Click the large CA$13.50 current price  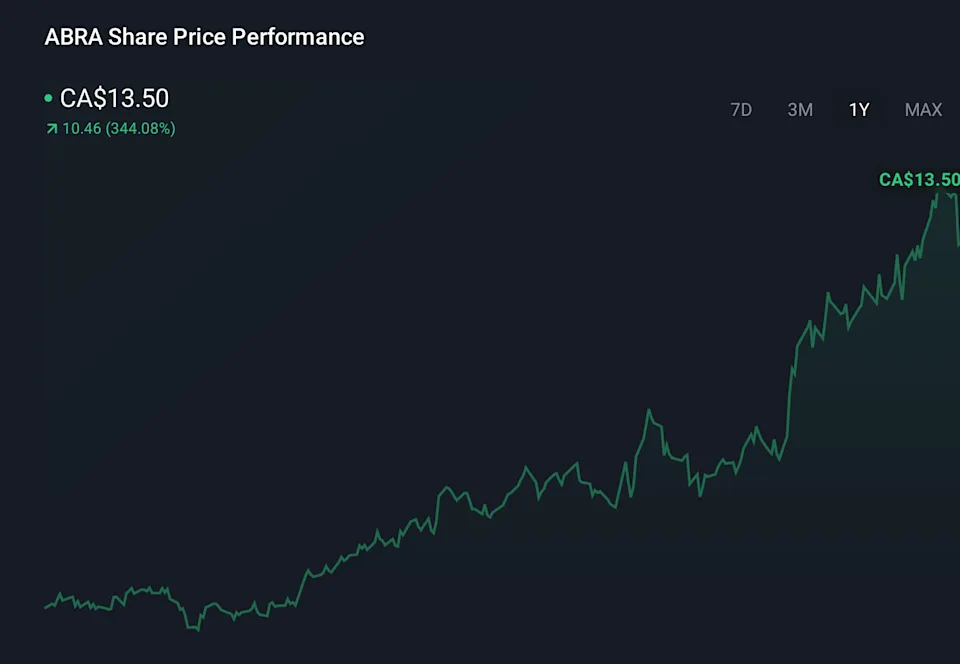[115, 98]
